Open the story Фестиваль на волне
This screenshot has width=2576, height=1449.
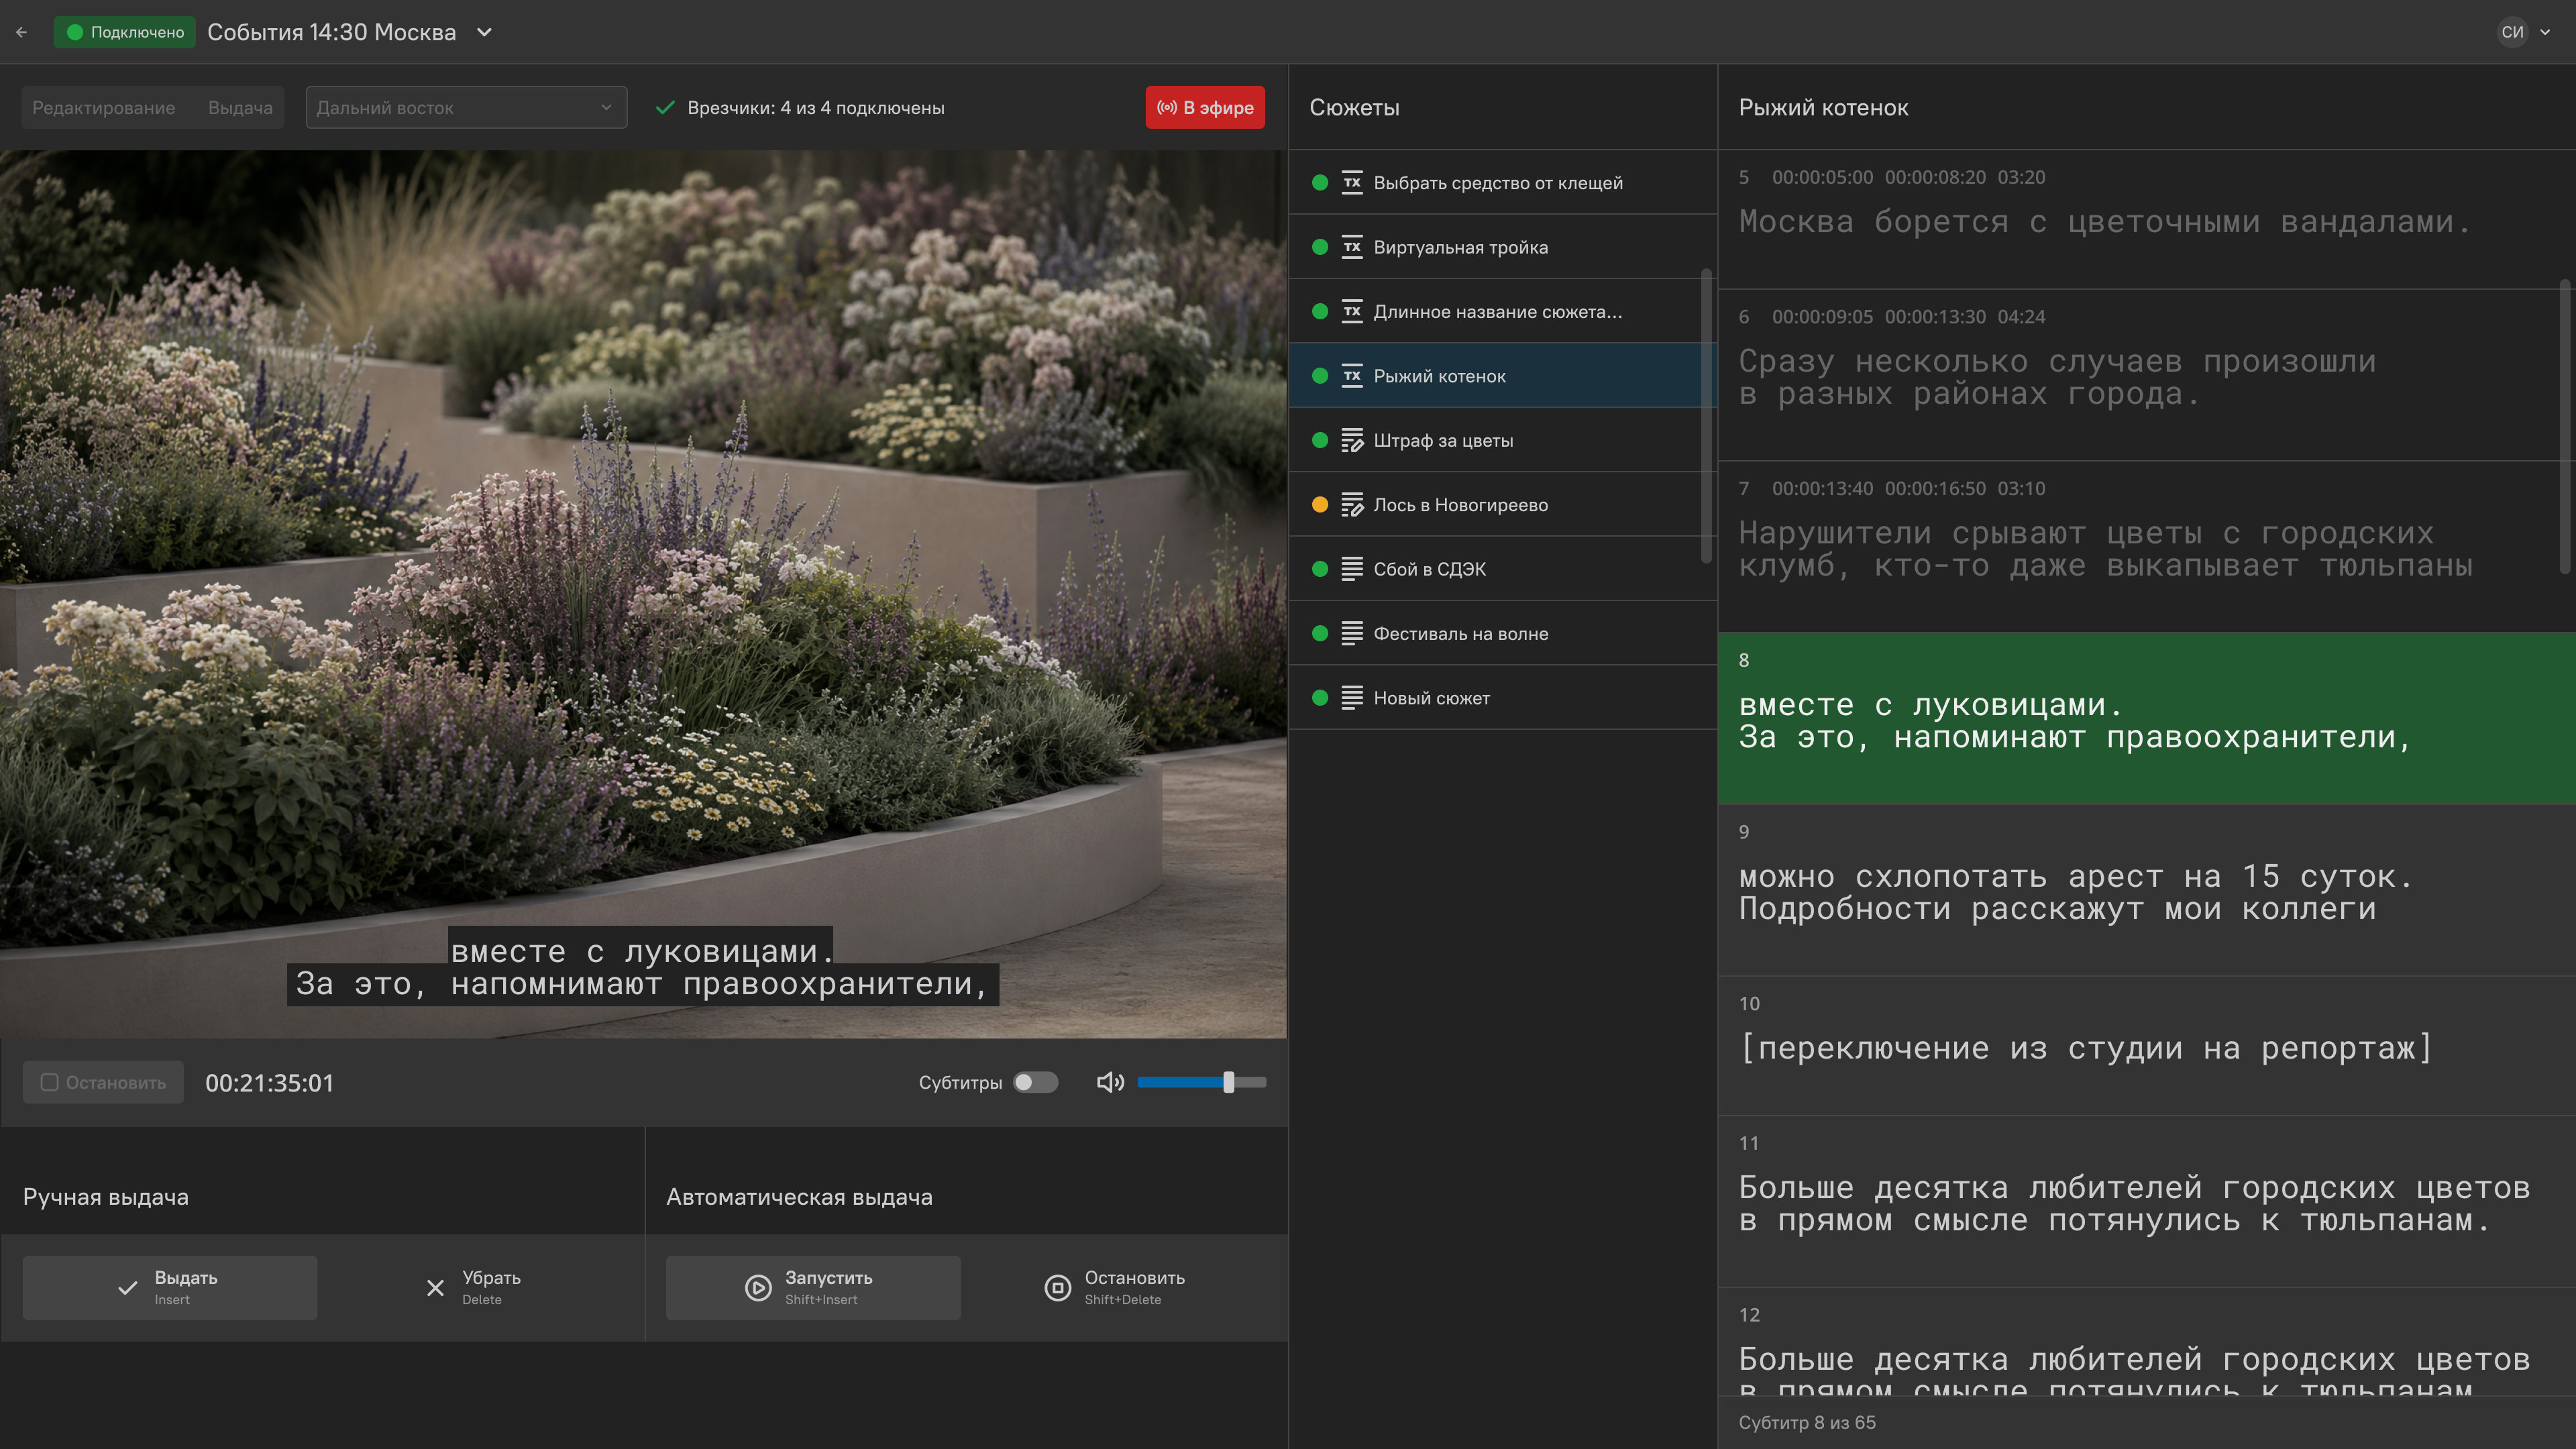(x=1502, y=633)
